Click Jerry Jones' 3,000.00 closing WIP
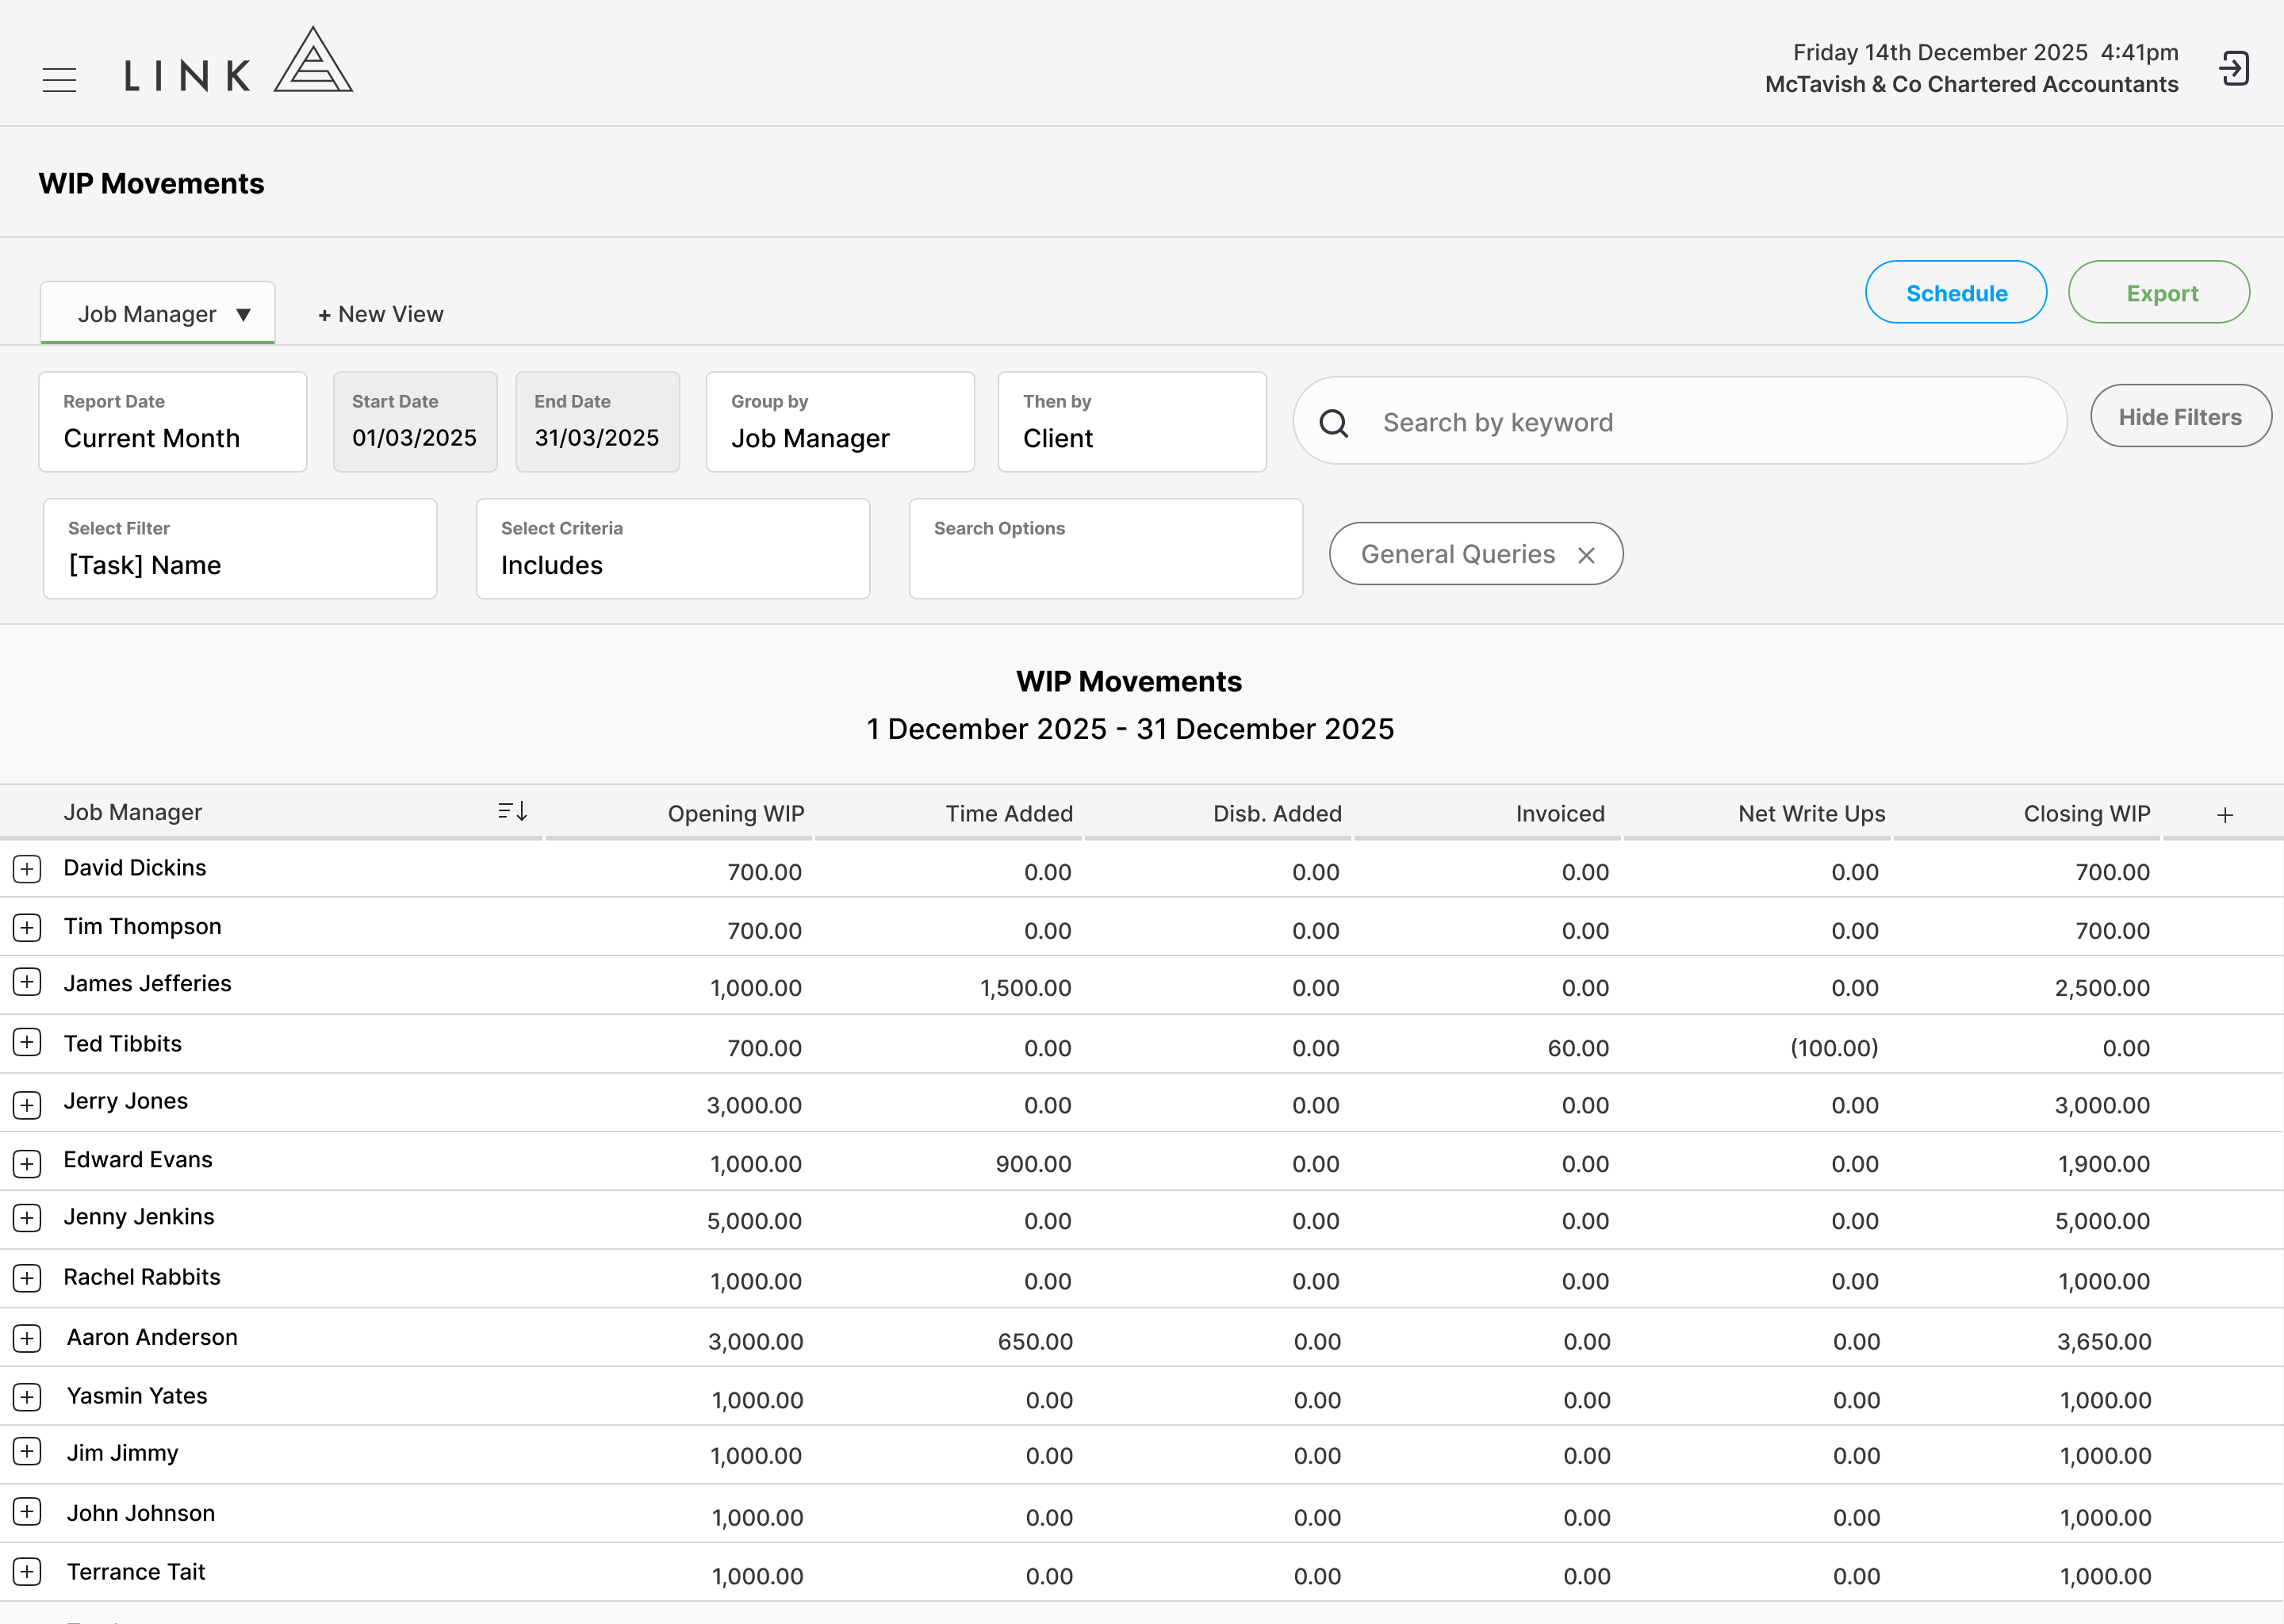The image size is (2284, 1624). coord(2102,1106)
